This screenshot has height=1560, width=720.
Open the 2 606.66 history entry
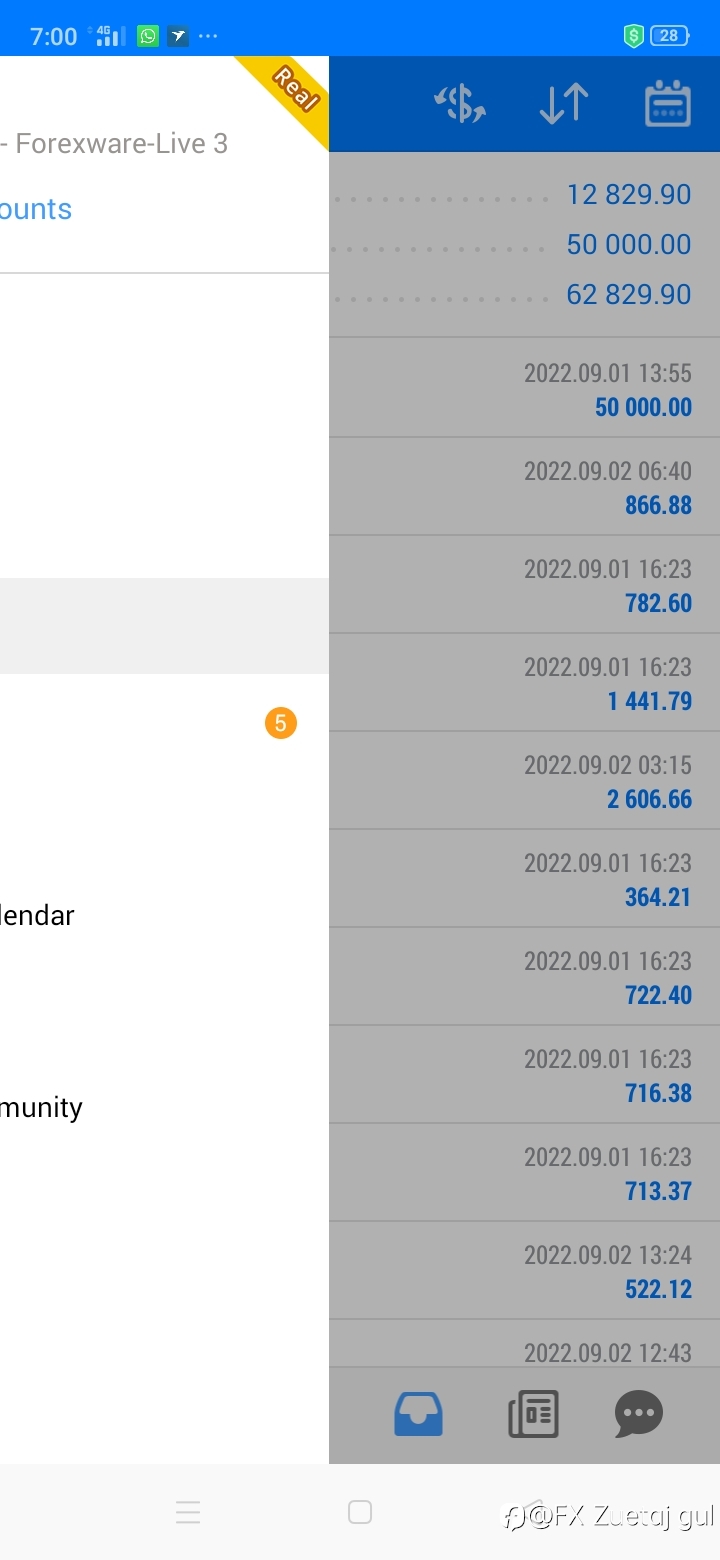click(525, 780)
